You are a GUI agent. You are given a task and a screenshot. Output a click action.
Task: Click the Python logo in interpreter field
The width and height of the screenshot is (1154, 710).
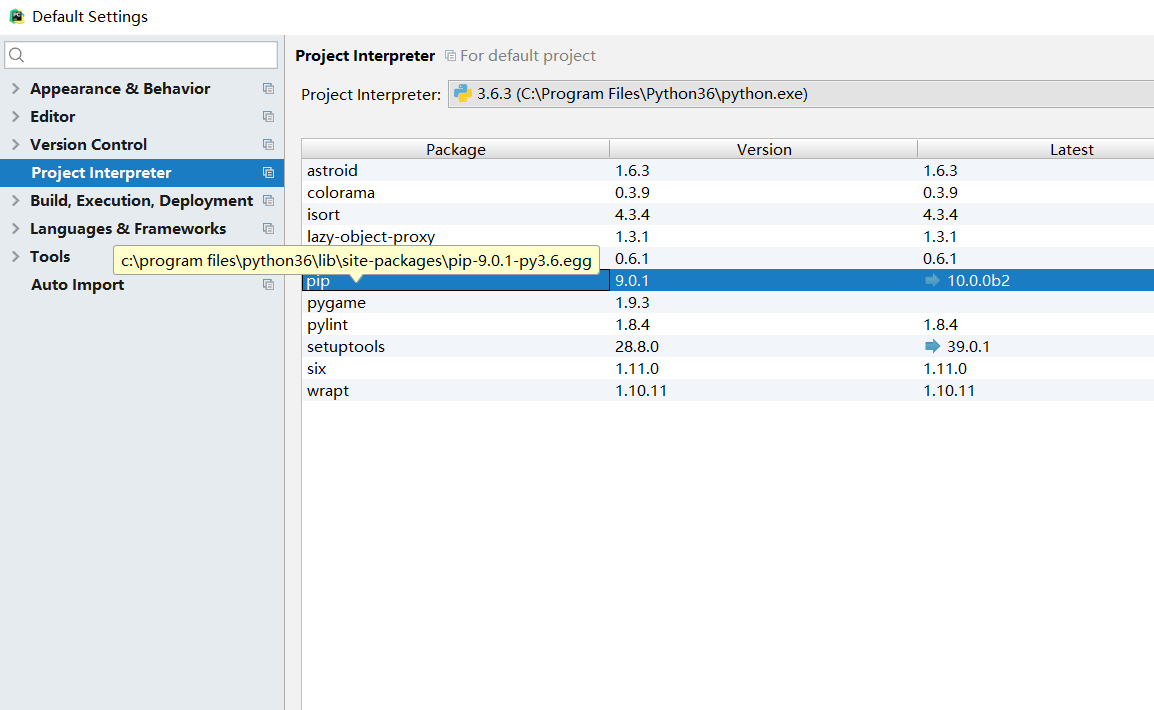(x=463, y=94)
